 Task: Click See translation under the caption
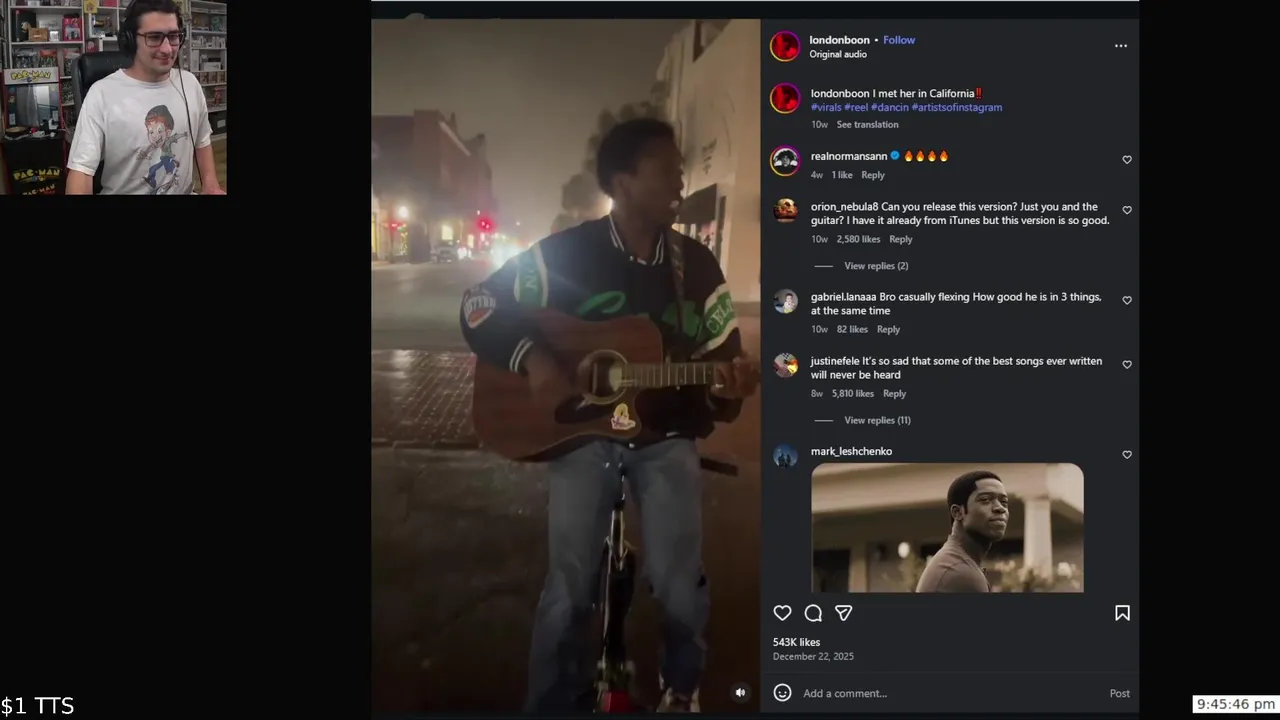pyautogui.click(x=867, y=124)
